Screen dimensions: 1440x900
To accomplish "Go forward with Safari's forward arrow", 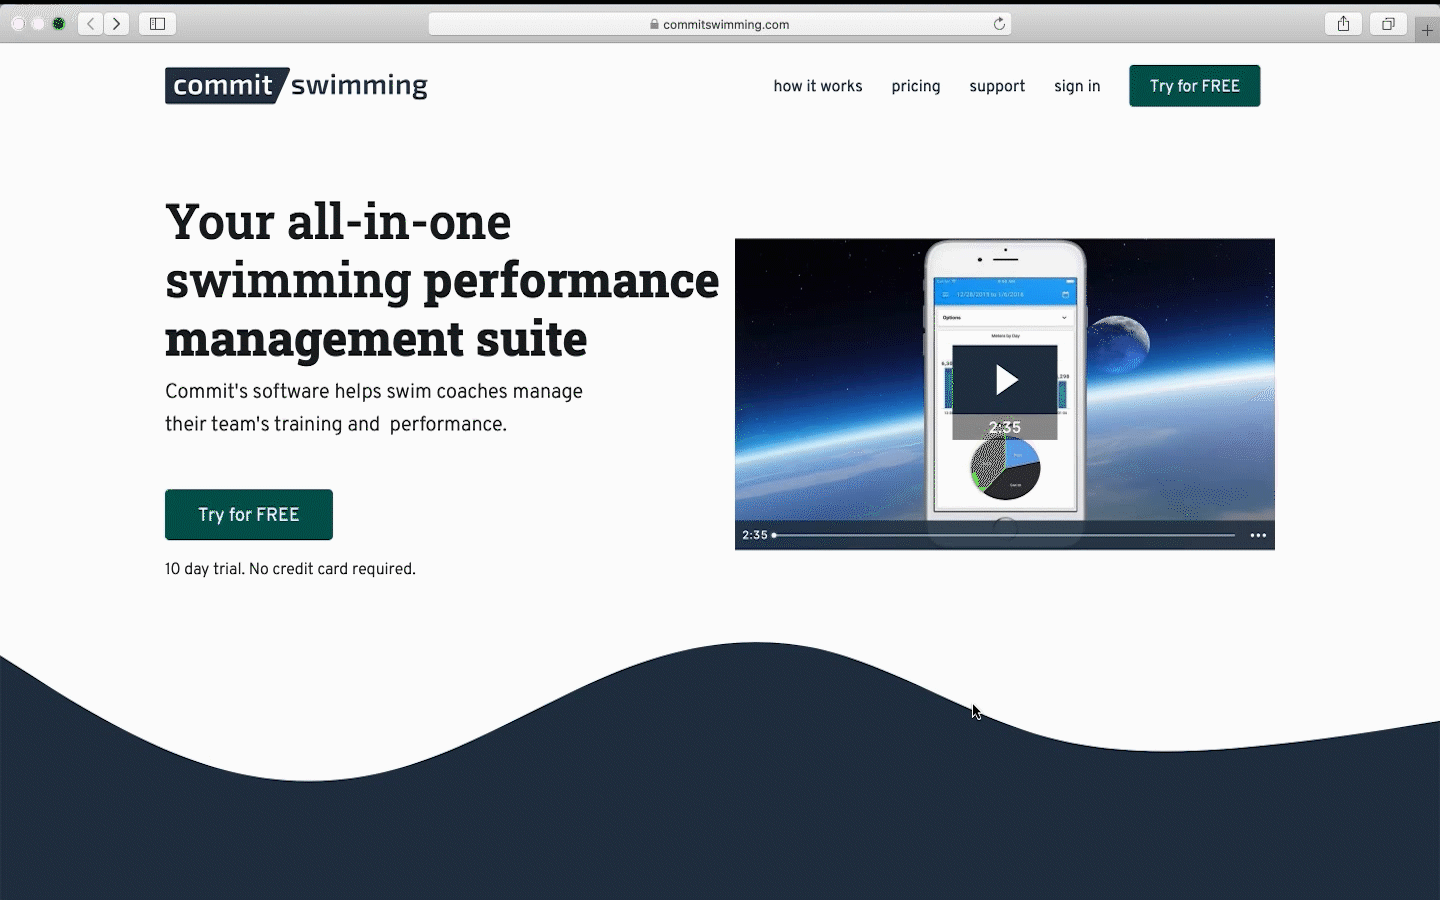I will click(x=117, y=23).
